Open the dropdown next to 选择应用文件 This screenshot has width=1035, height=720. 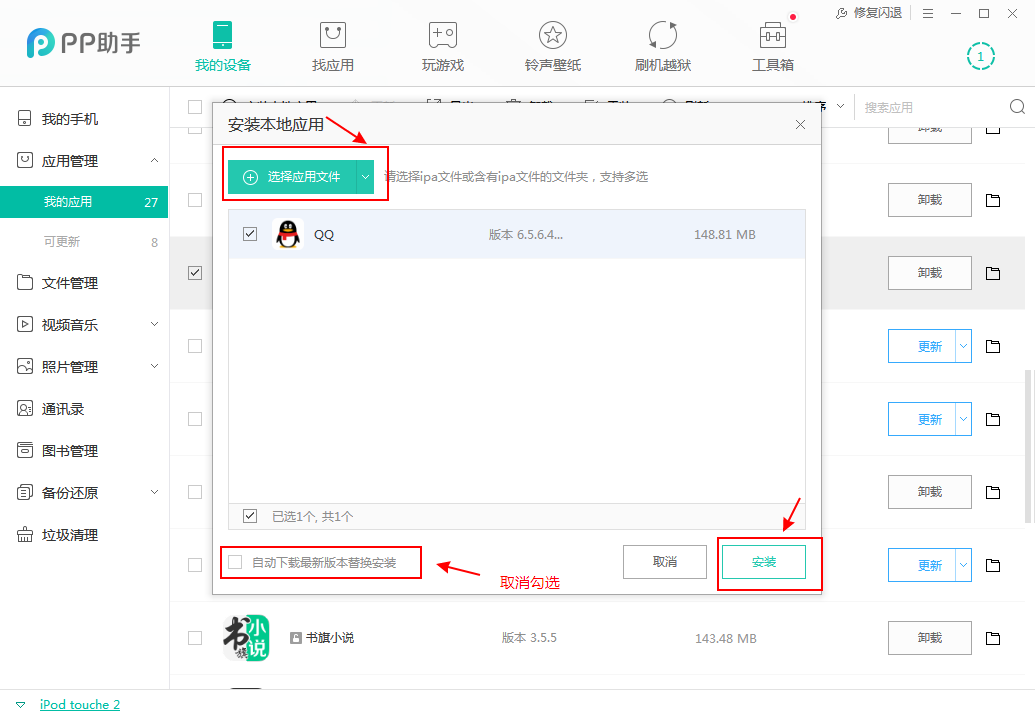click(x=366, y=176)
